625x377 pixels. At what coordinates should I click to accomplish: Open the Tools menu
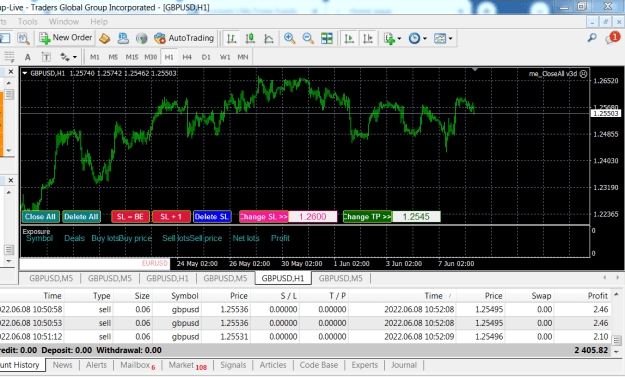pyautogui.click(x=28, y=22)
